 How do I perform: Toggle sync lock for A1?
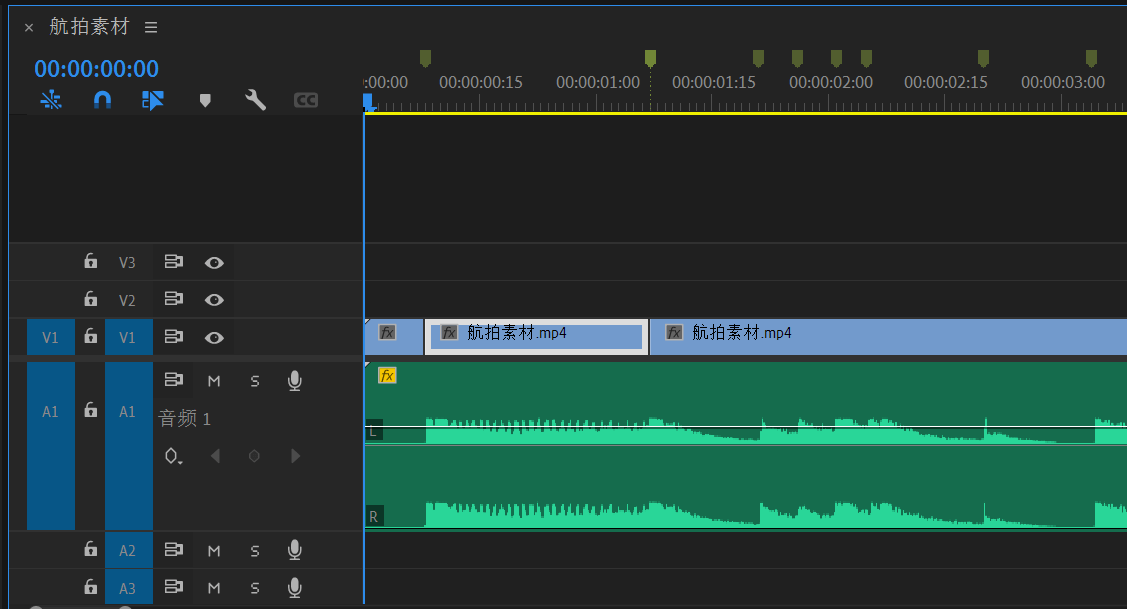tap(174, 380)
